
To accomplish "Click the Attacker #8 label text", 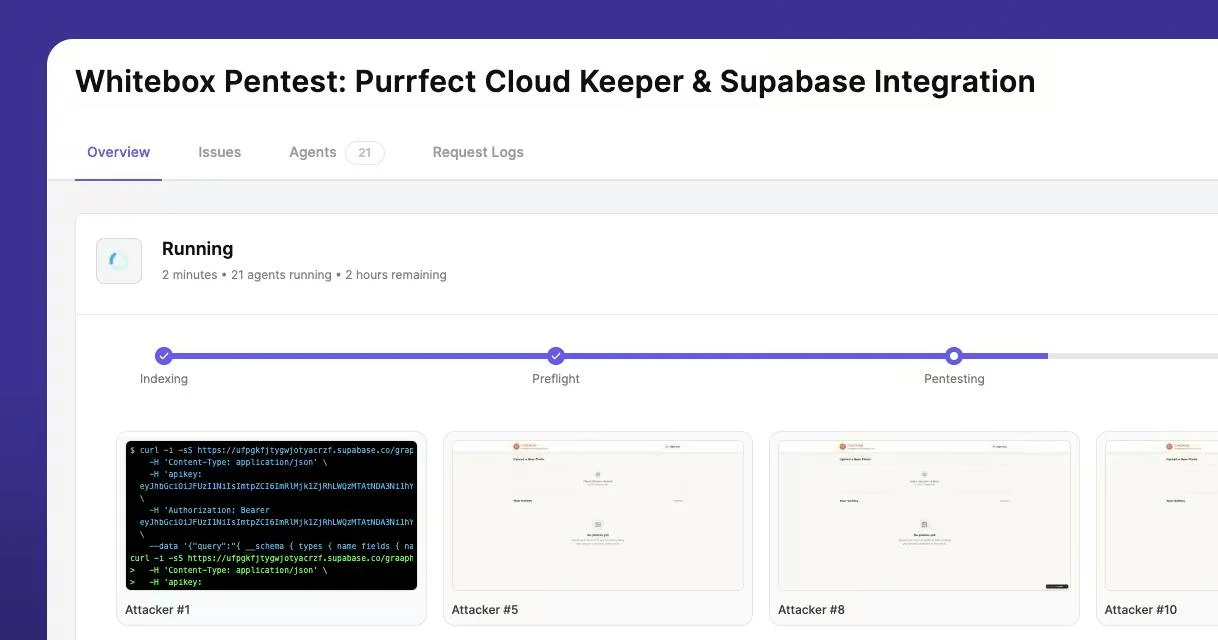I will pyautogui.click(x=811, y=610).
